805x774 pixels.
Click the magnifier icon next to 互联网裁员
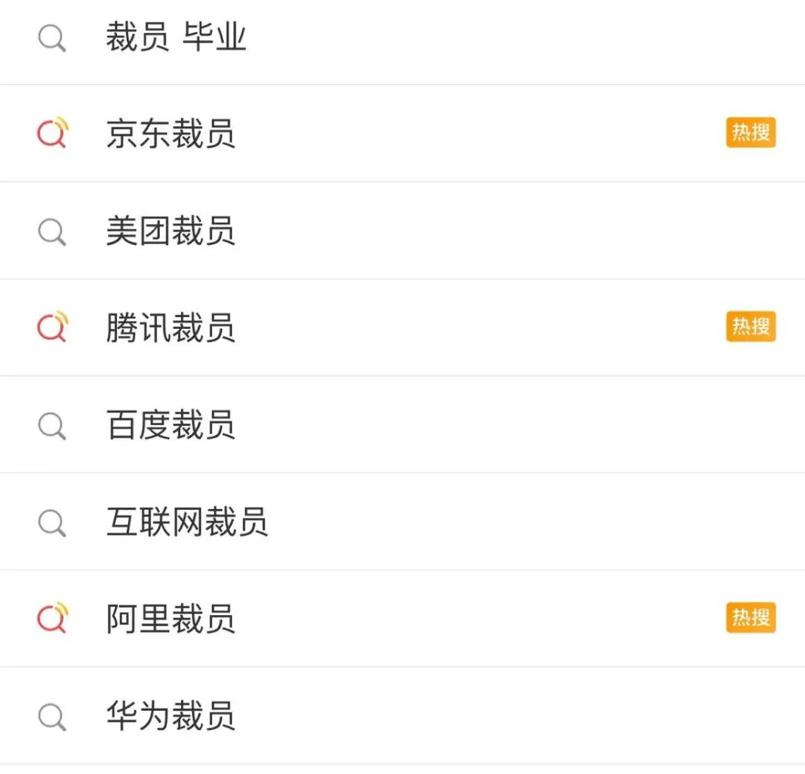point(52,522)
